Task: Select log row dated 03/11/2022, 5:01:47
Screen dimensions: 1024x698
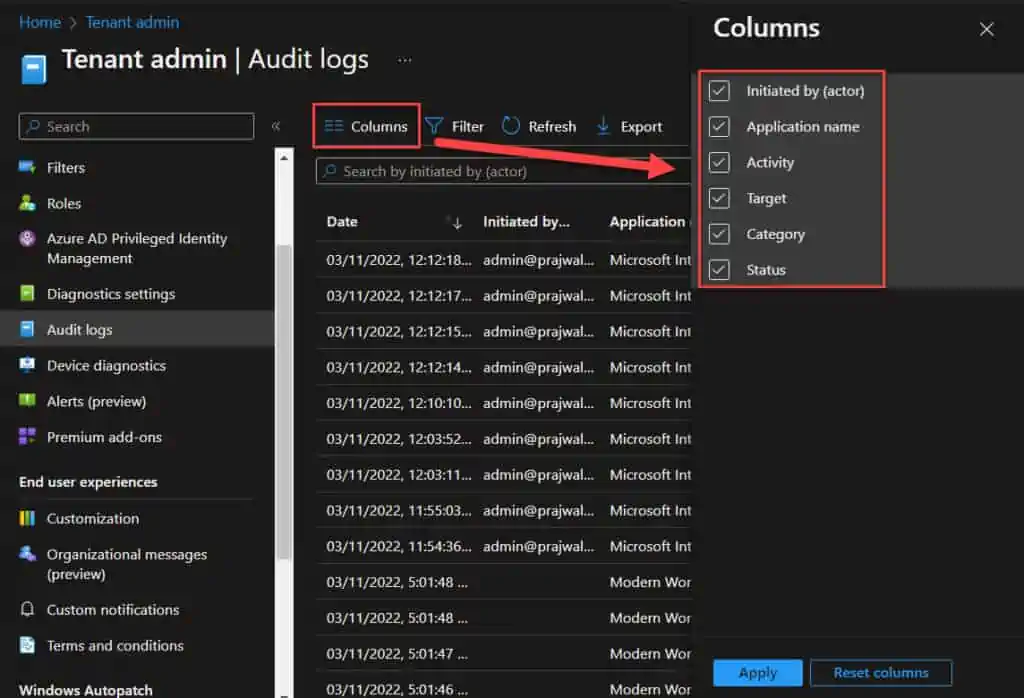Action: click(504, 654)
